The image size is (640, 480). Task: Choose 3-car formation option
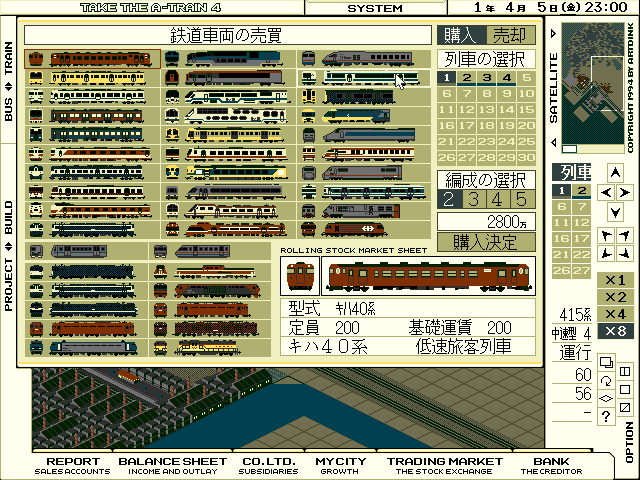pyautogui.click(x=470, y=200)
